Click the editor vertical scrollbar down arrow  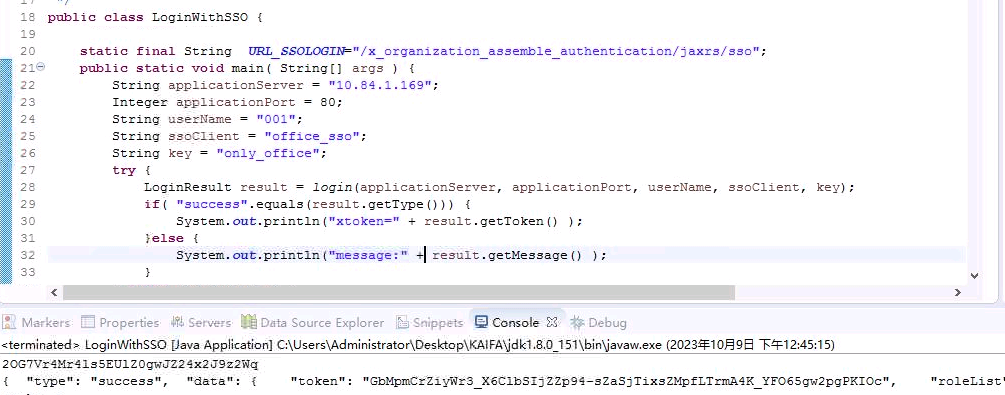click(974, 276)
